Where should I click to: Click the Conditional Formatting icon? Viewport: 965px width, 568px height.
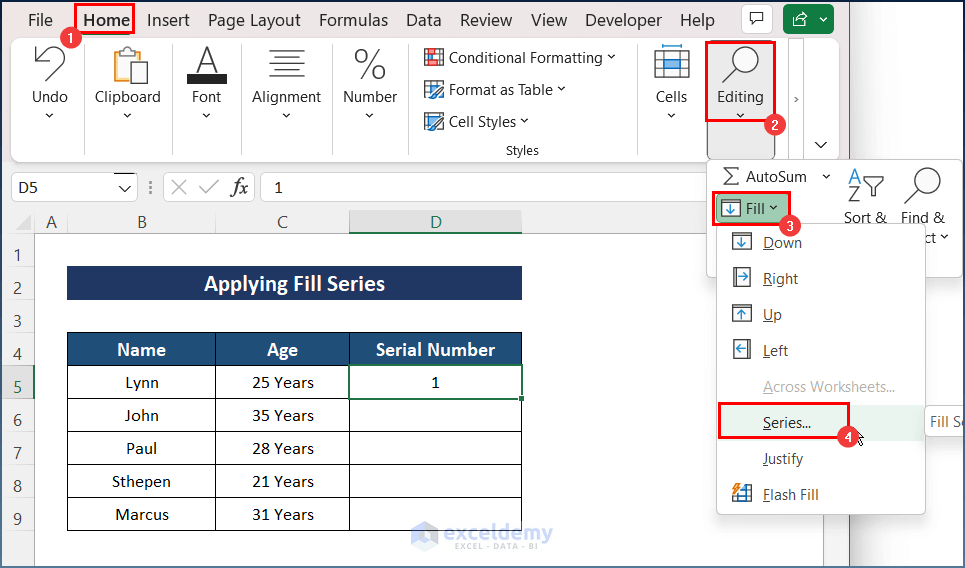(434, 57)
